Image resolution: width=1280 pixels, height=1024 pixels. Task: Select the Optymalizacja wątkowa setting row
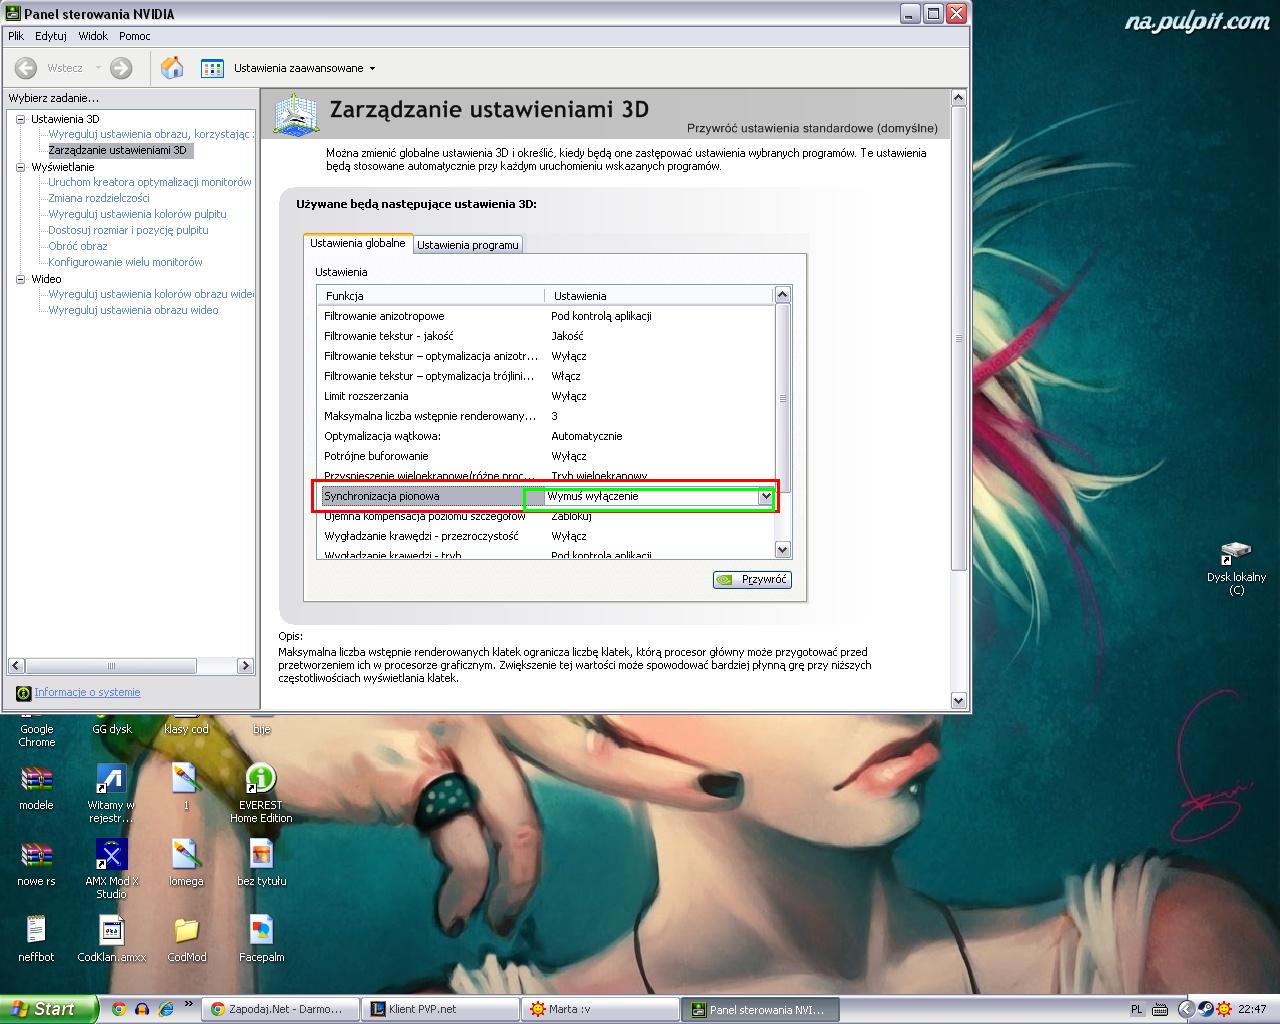(x=546, y=436)
